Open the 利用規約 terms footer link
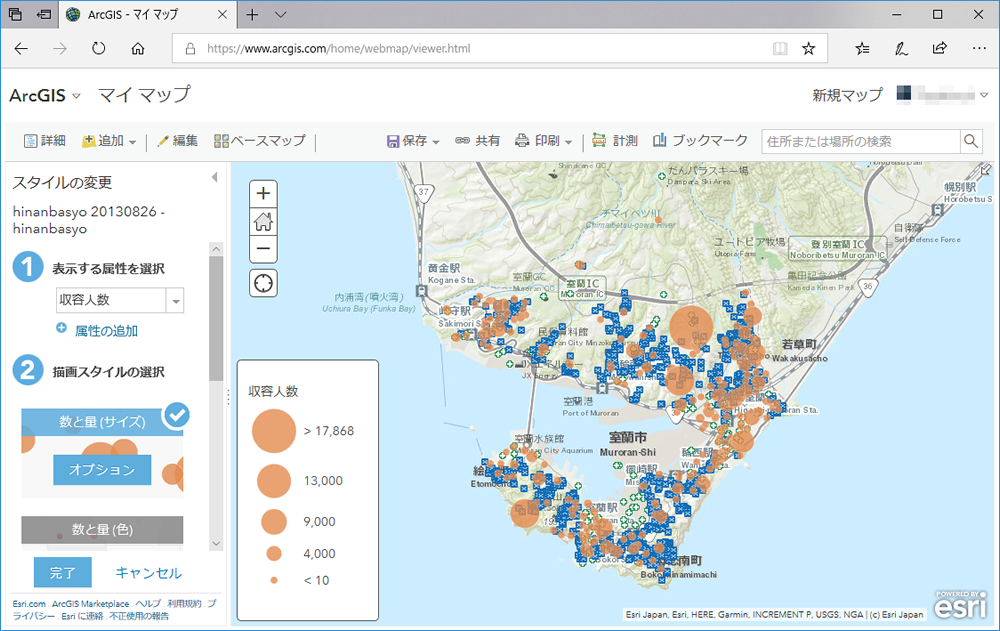Image resolution: width=1000 pixels, height=631 pixels. coord(184,604)
